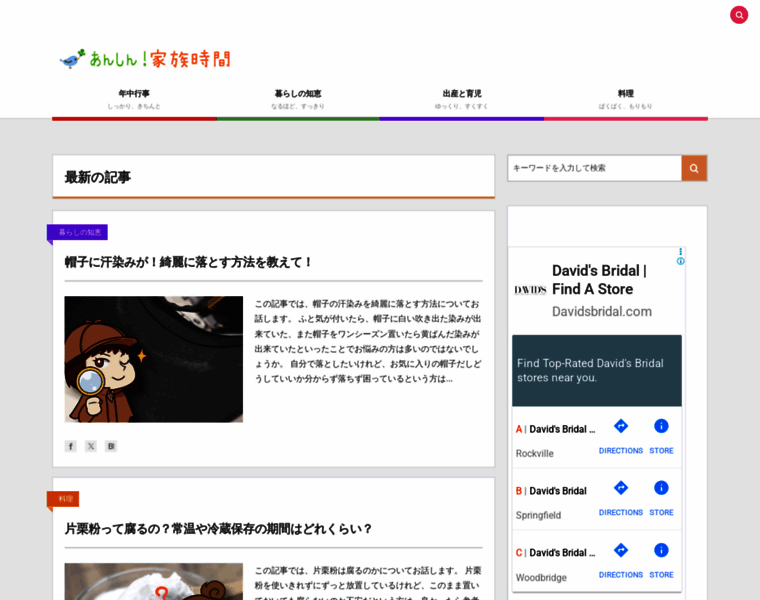Click the Find Top-Rated David's Bridal banner

point(597,371)
